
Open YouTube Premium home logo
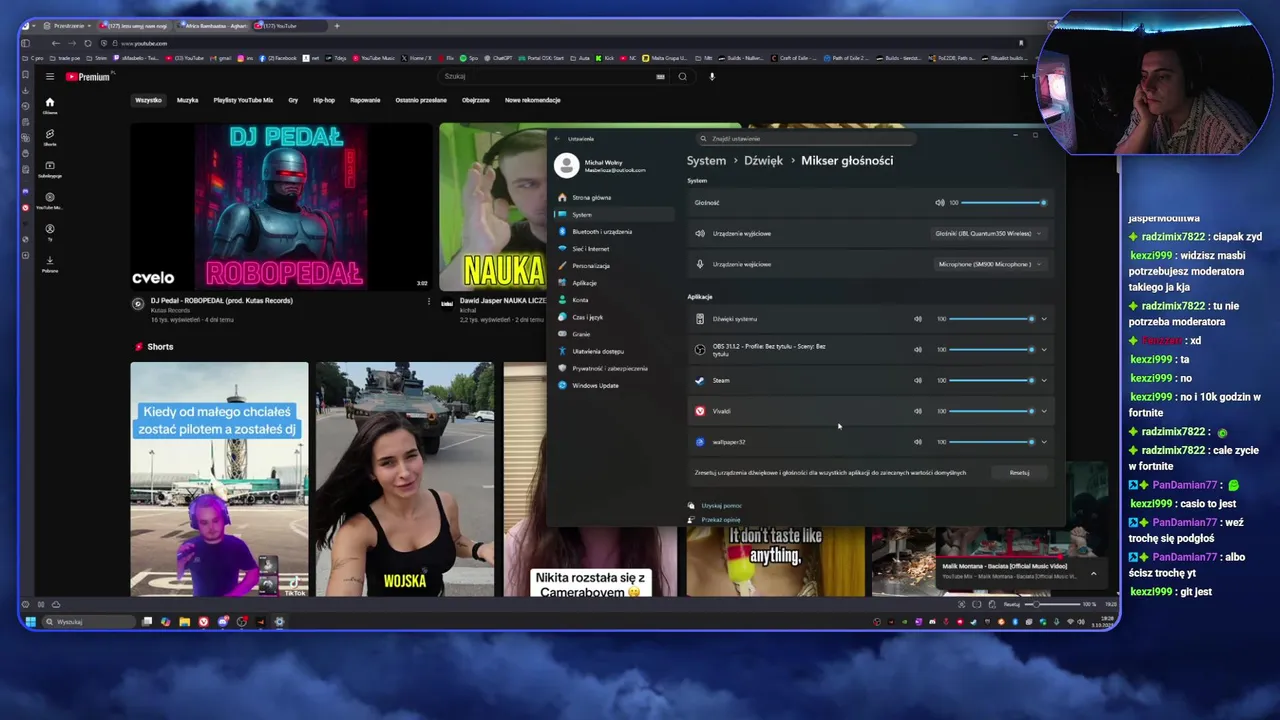(x=88, y=77)
